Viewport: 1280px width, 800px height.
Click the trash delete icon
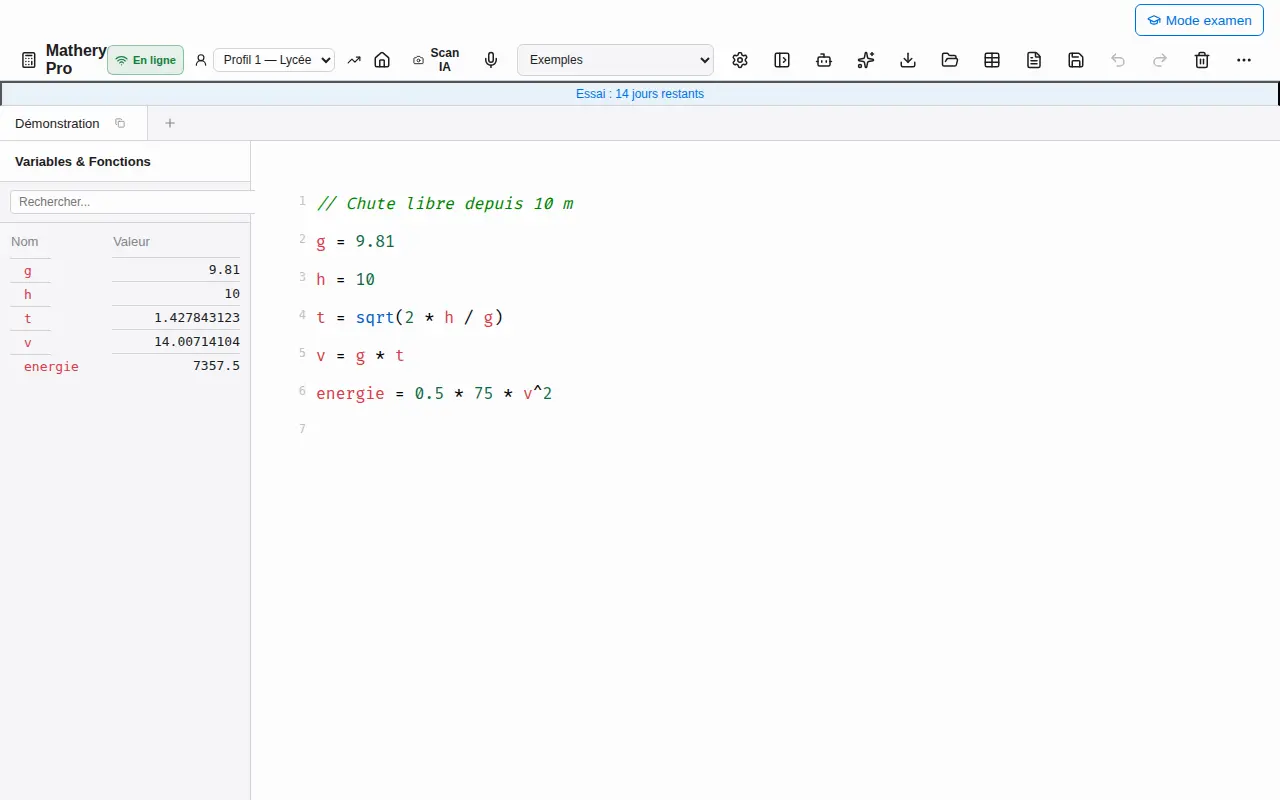click(1202, 60)
